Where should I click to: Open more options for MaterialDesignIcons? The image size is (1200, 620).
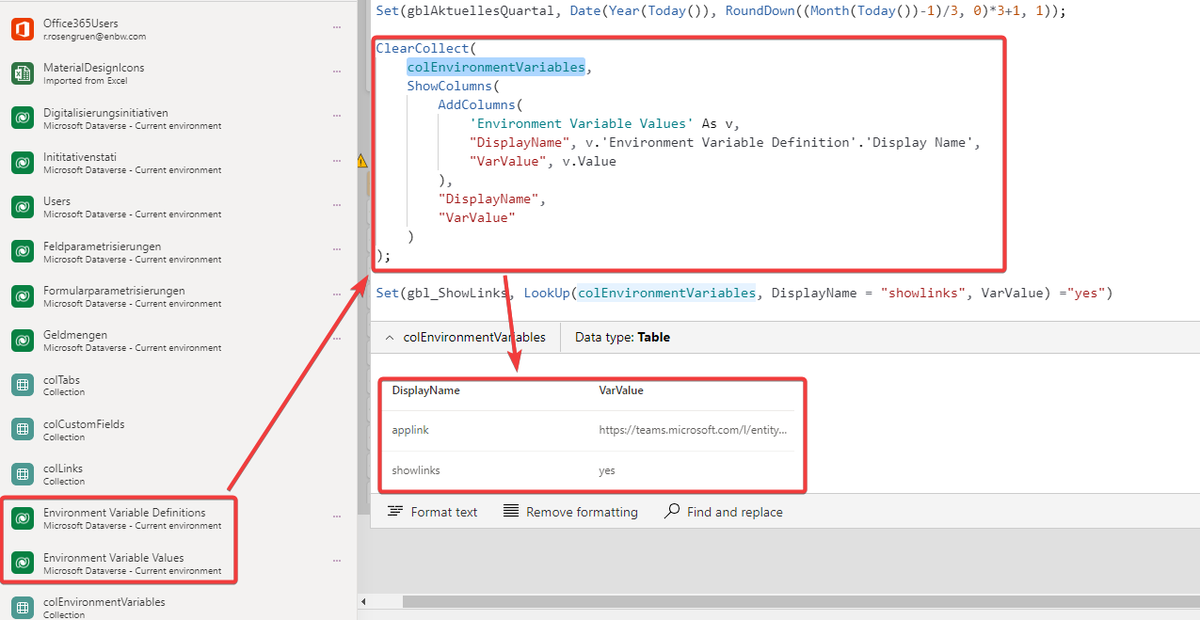(338, 74)
